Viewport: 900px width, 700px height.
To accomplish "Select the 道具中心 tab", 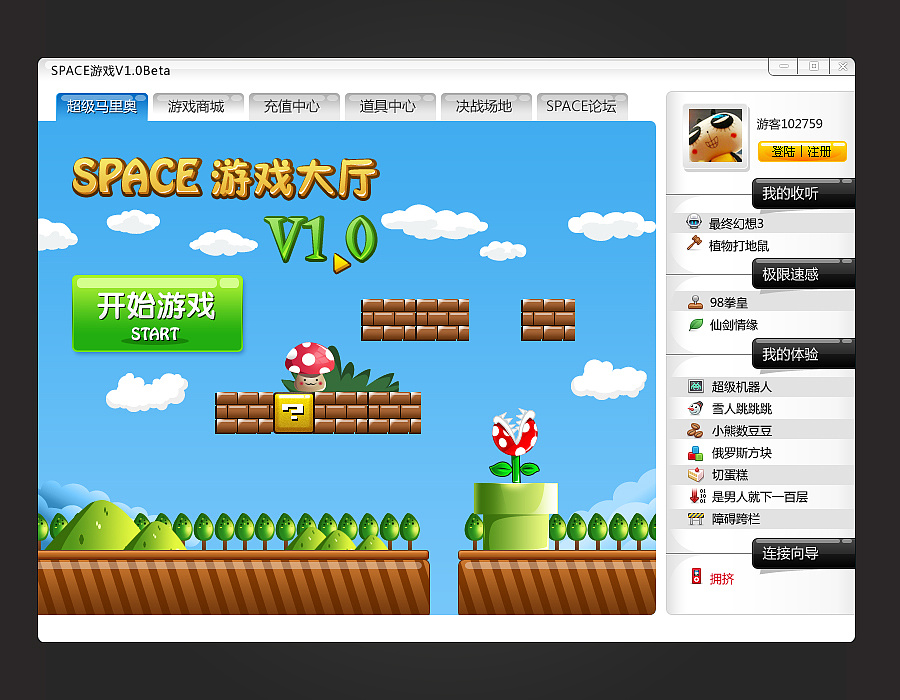I will (x=390, y=107).
